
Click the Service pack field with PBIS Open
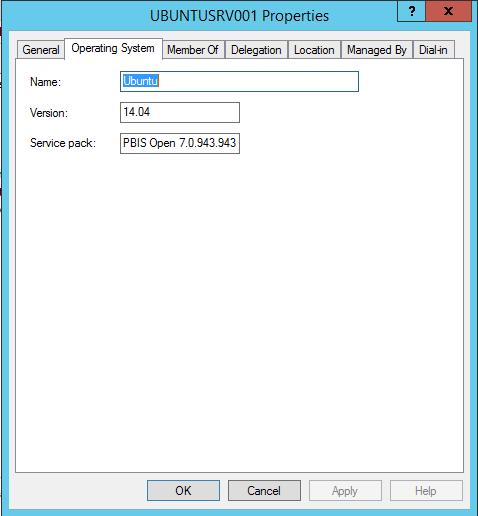[x=180, y=143]
